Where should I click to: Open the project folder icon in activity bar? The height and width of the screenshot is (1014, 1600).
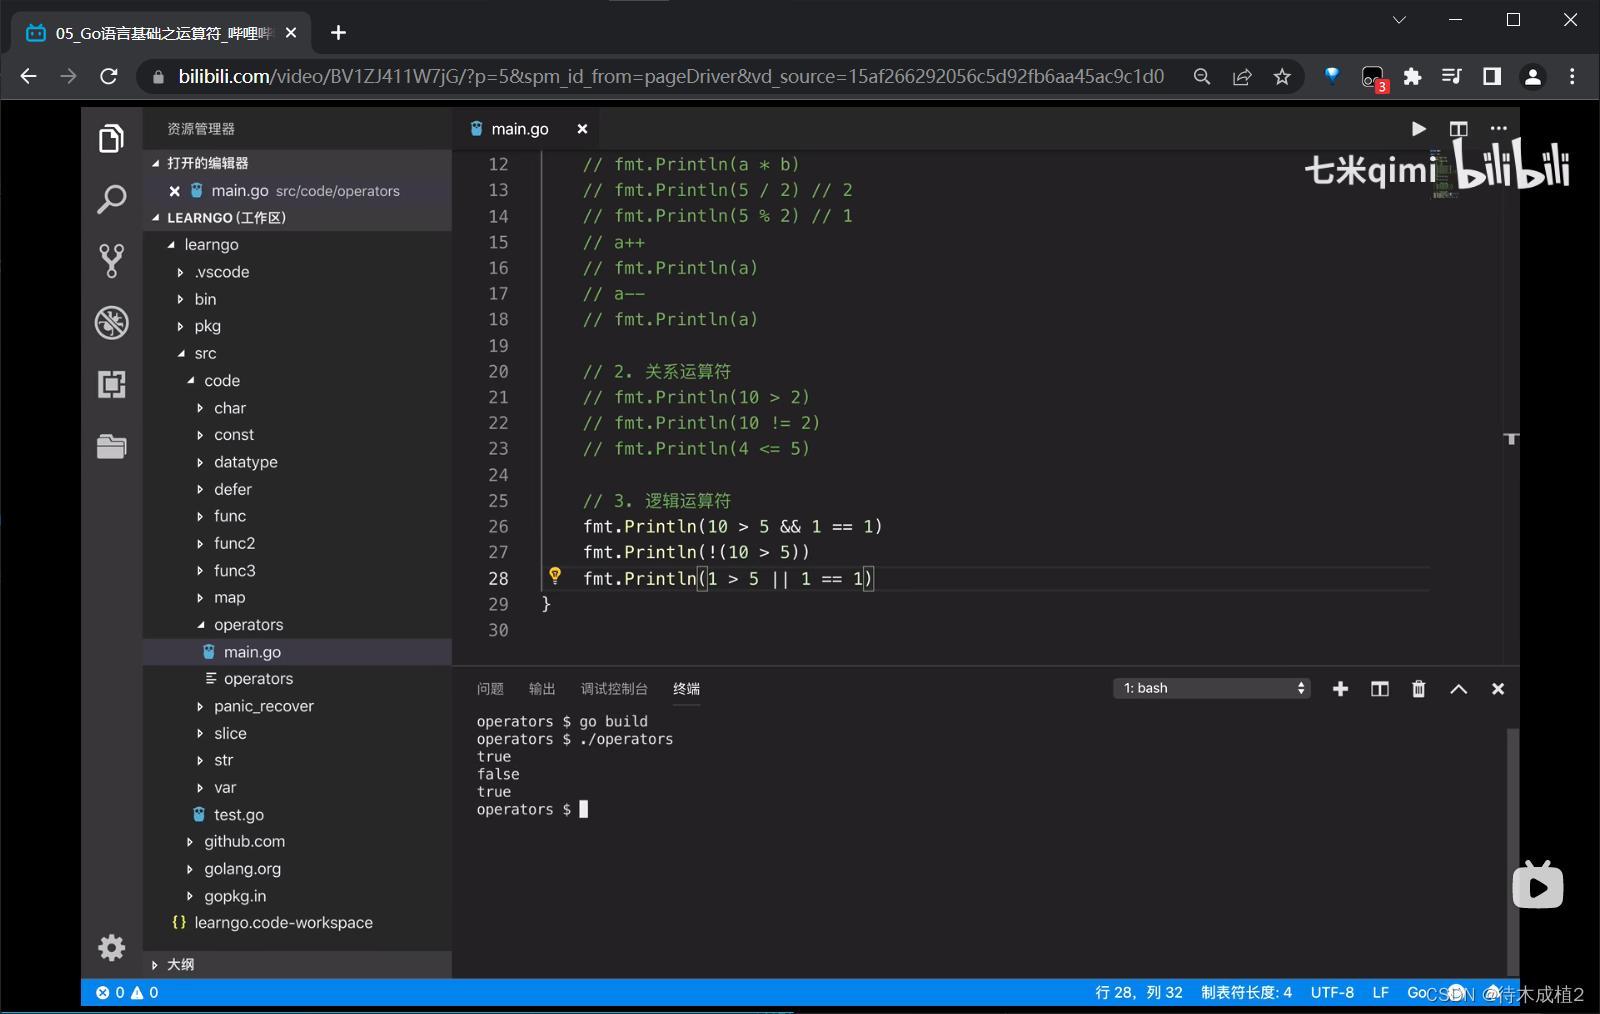[111, 446]
